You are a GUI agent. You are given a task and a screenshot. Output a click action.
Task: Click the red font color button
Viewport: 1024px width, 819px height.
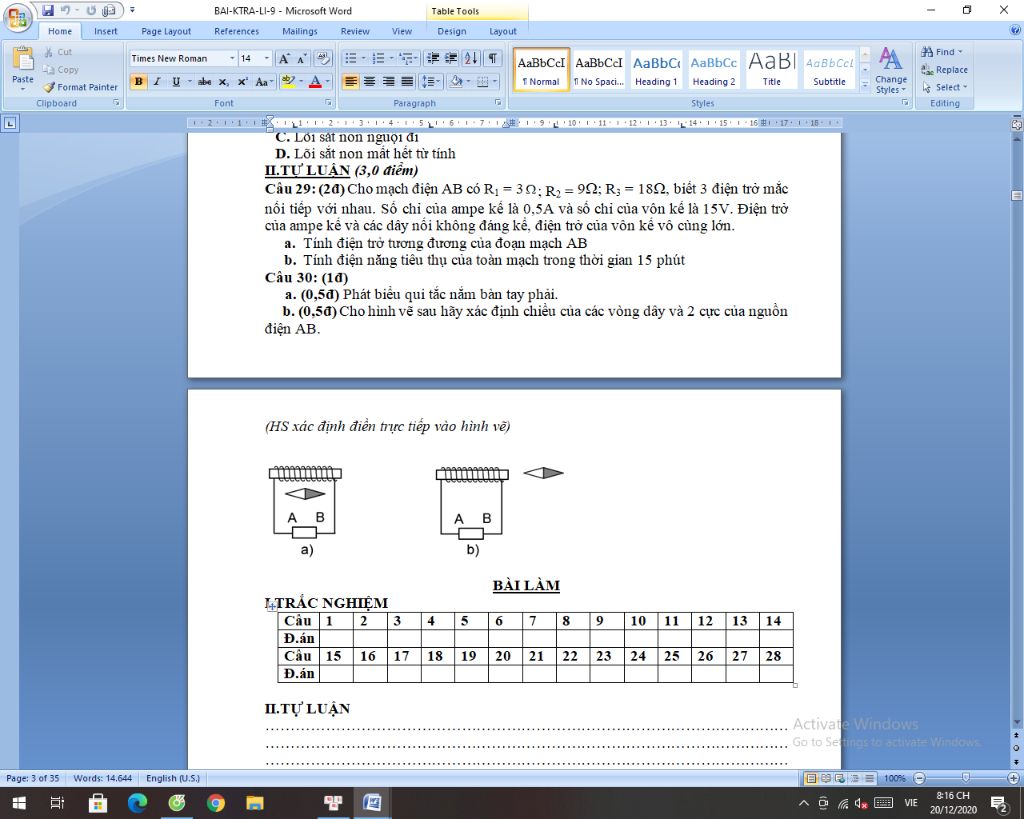tap(315, 82)
